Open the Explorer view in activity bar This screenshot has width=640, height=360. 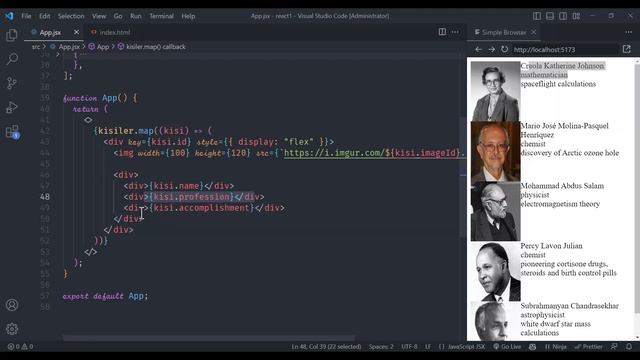12,35
